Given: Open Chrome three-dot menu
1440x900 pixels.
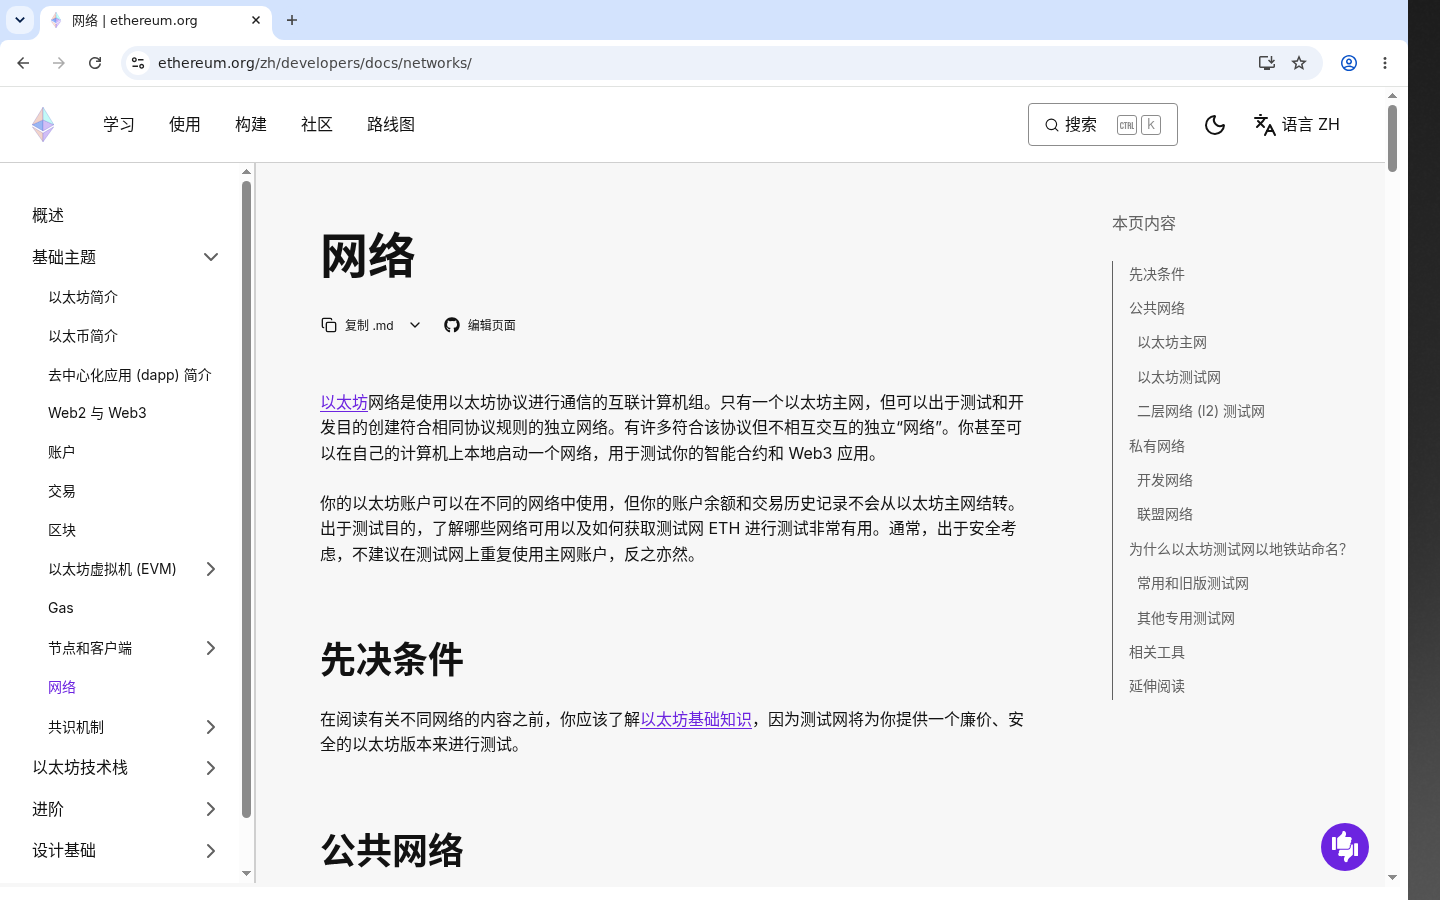Looking at the screenshot, I should (1385, 63).
